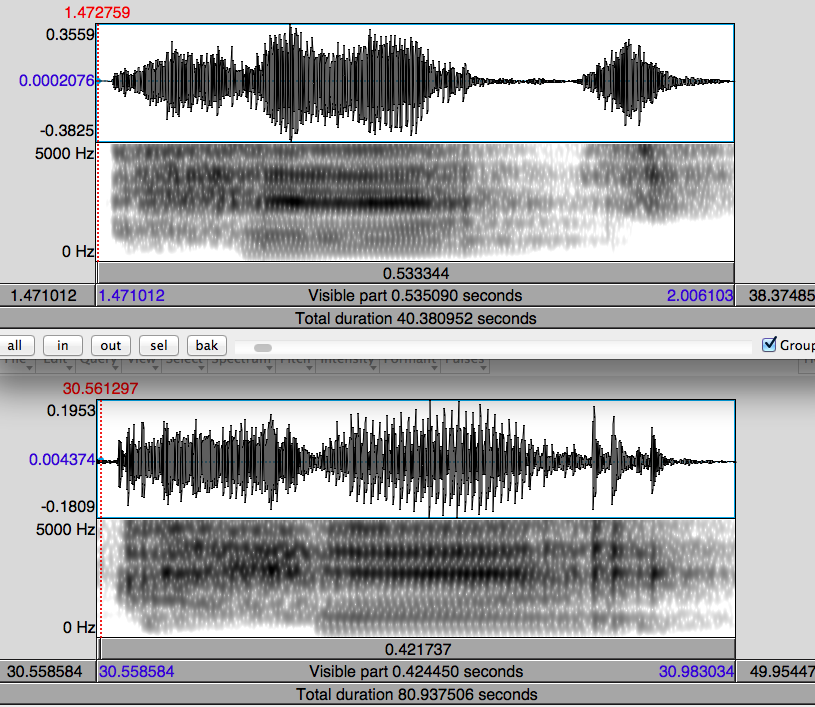This screenshot has height=707, width=815.
Task: Click inside the upper window's waveform
Action: pos(415,82)
